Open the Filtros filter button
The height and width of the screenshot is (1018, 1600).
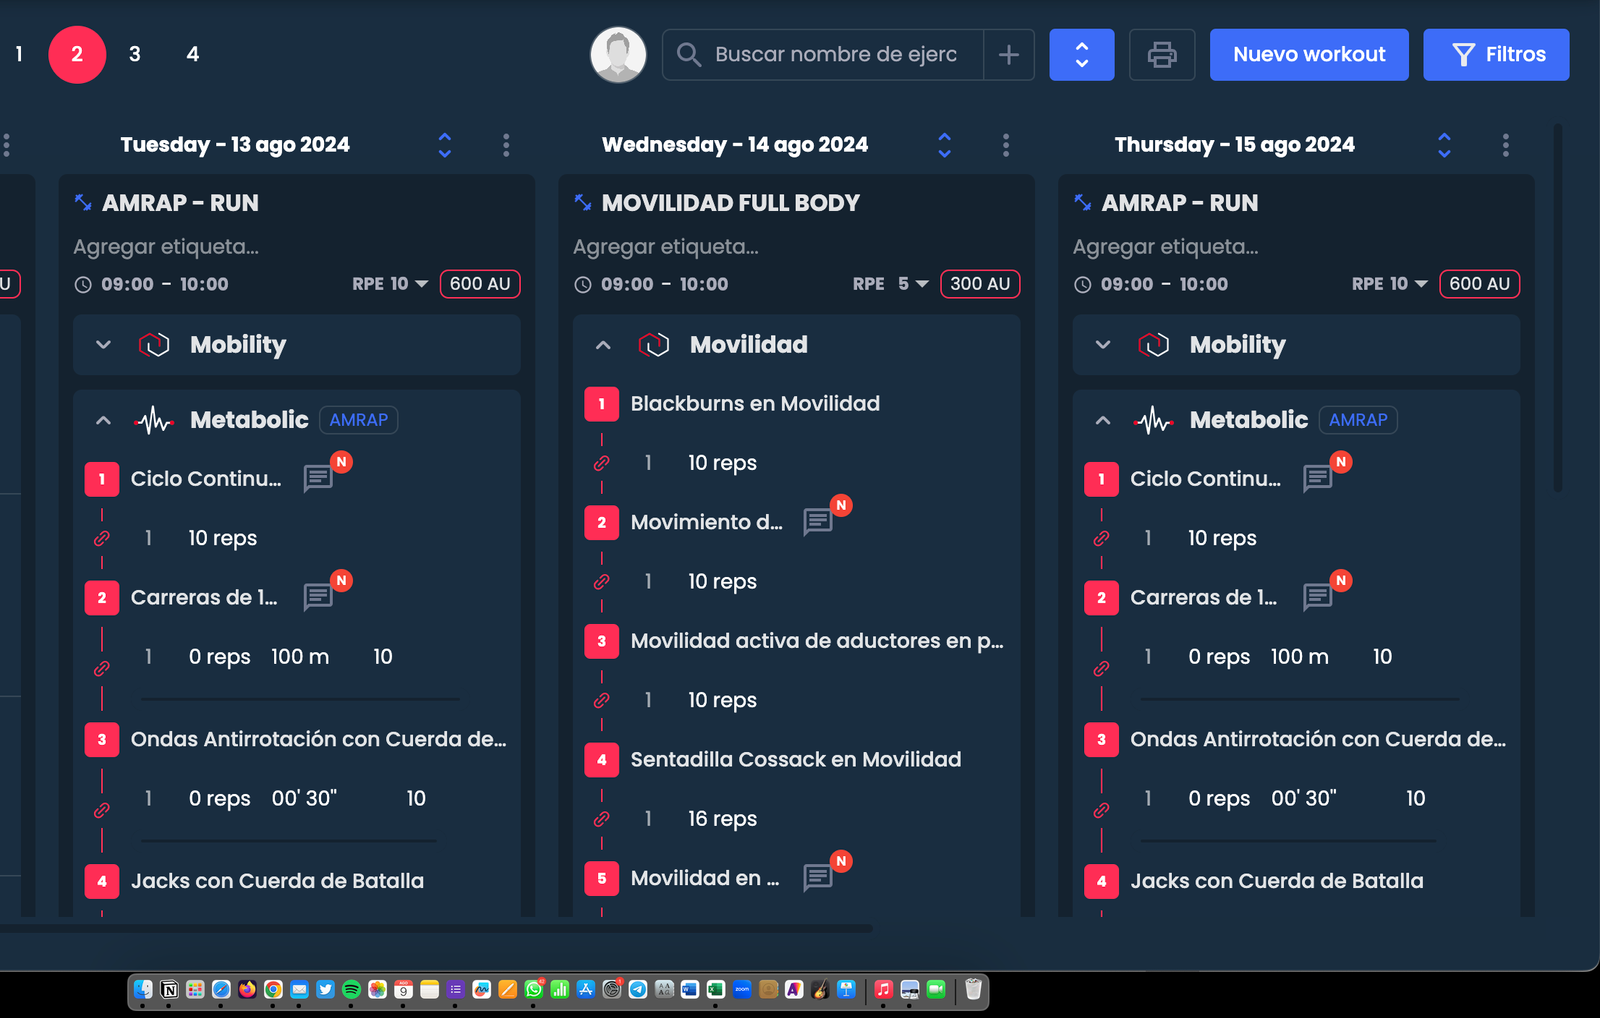[1496, 54]
